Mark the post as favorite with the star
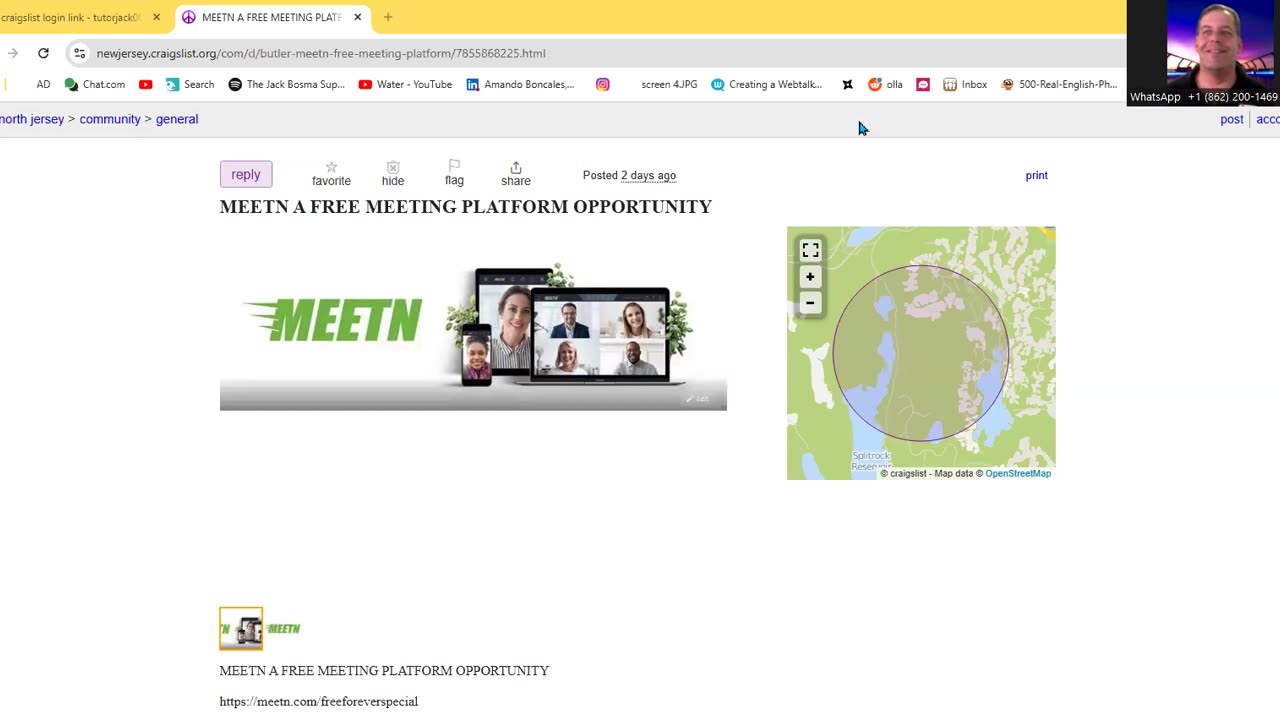This screenshot has width=1280, height=720. tap(331, 174)
